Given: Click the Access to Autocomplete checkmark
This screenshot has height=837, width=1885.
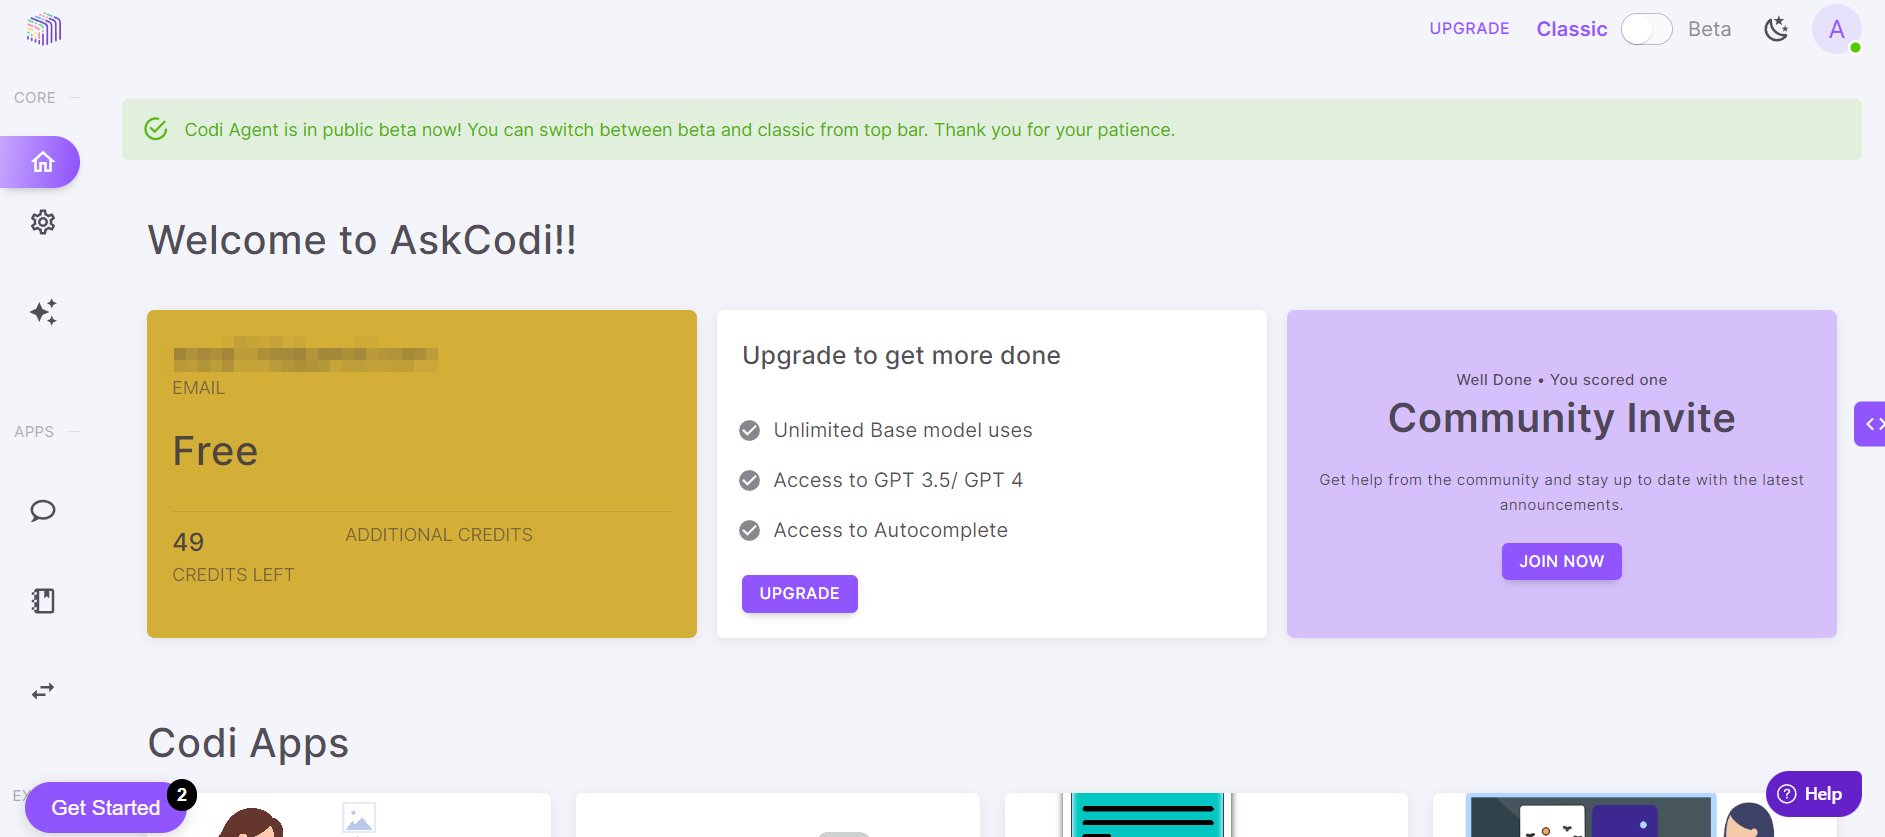Looking at the screenshot, I should 749,531.
